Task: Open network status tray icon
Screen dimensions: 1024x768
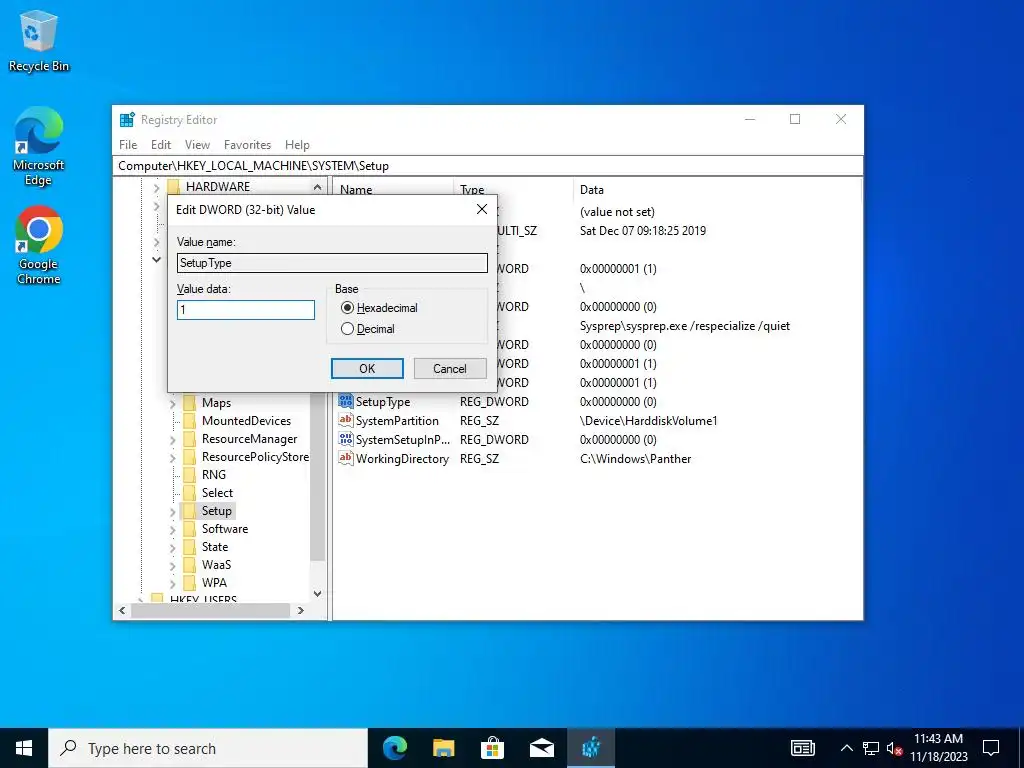Action: 871,748
